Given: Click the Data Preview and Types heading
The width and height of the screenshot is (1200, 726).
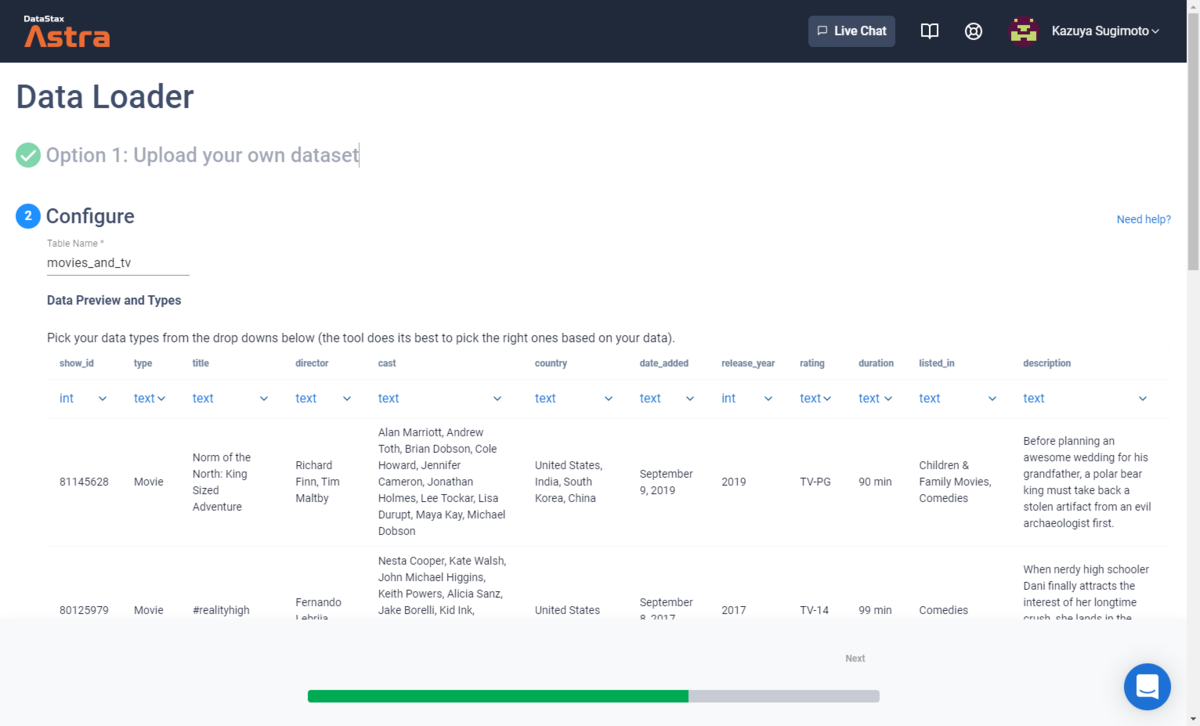Looking at the screenshot, I should pyautogui.click(x=114, y=300).
